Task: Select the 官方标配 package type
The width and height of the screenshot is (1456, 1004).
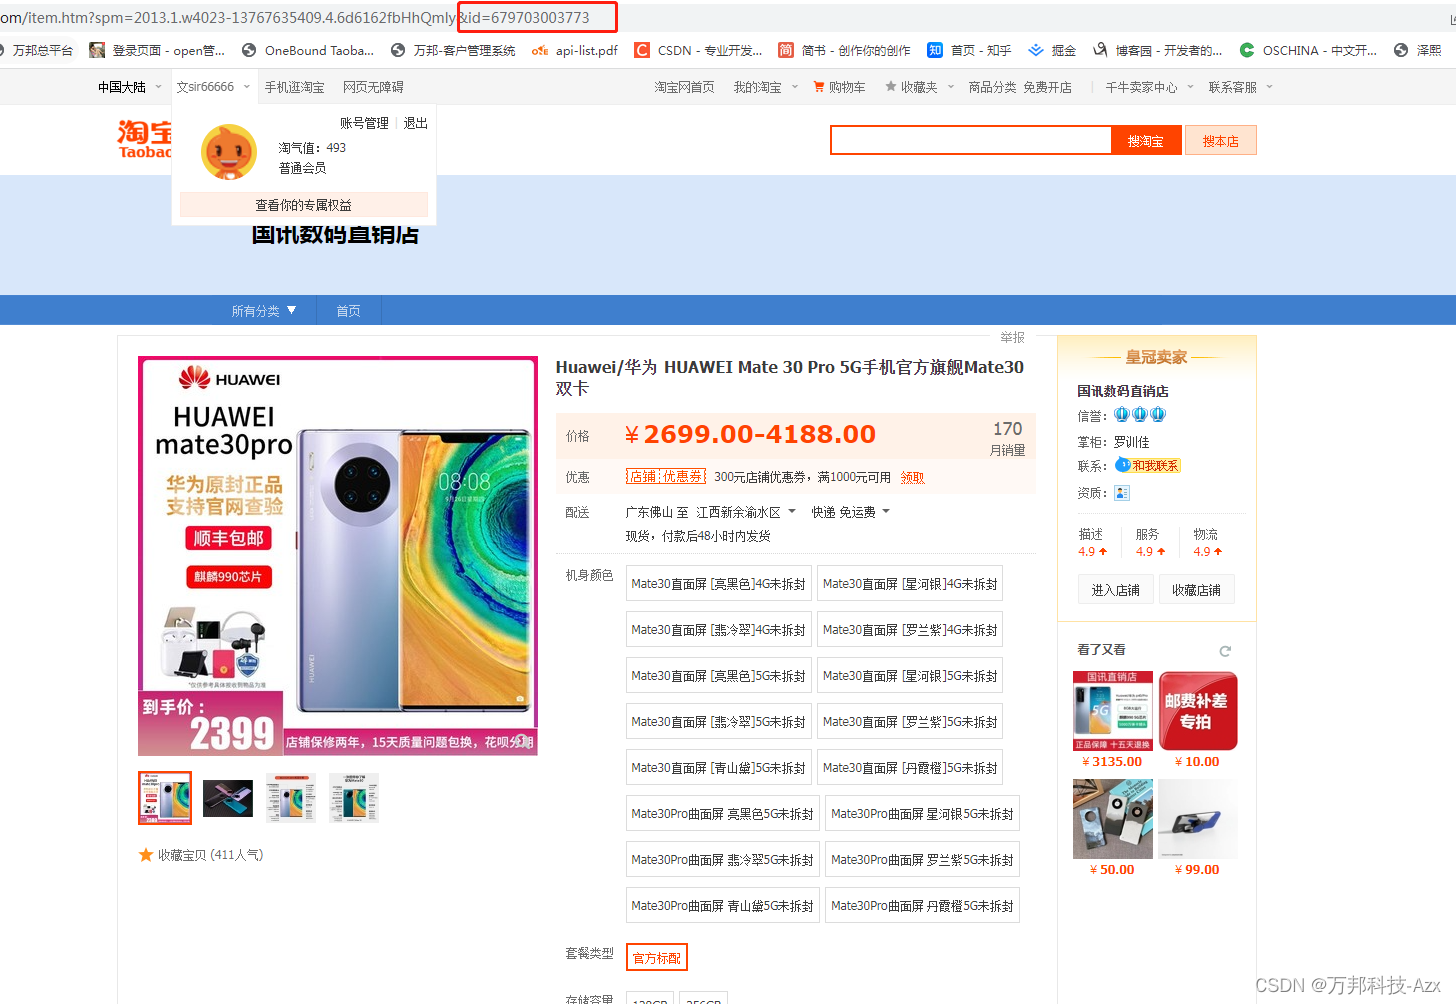Action: [657, 958]
